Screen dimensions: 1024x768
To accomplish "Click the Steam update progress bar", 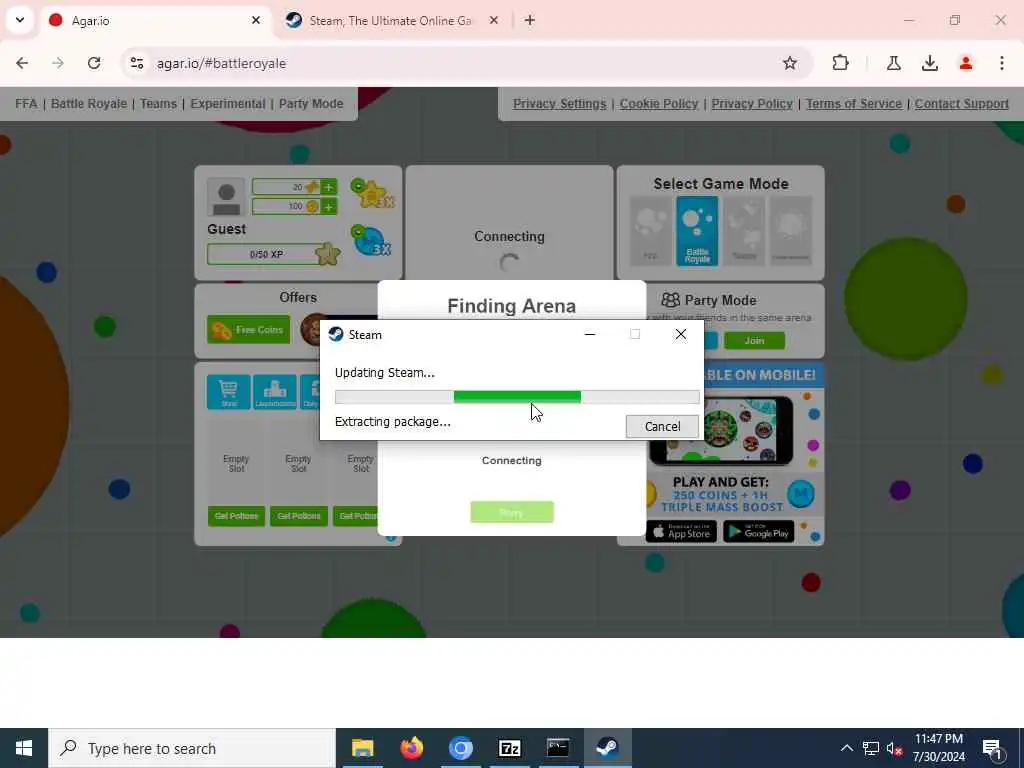I will point(517,396).
